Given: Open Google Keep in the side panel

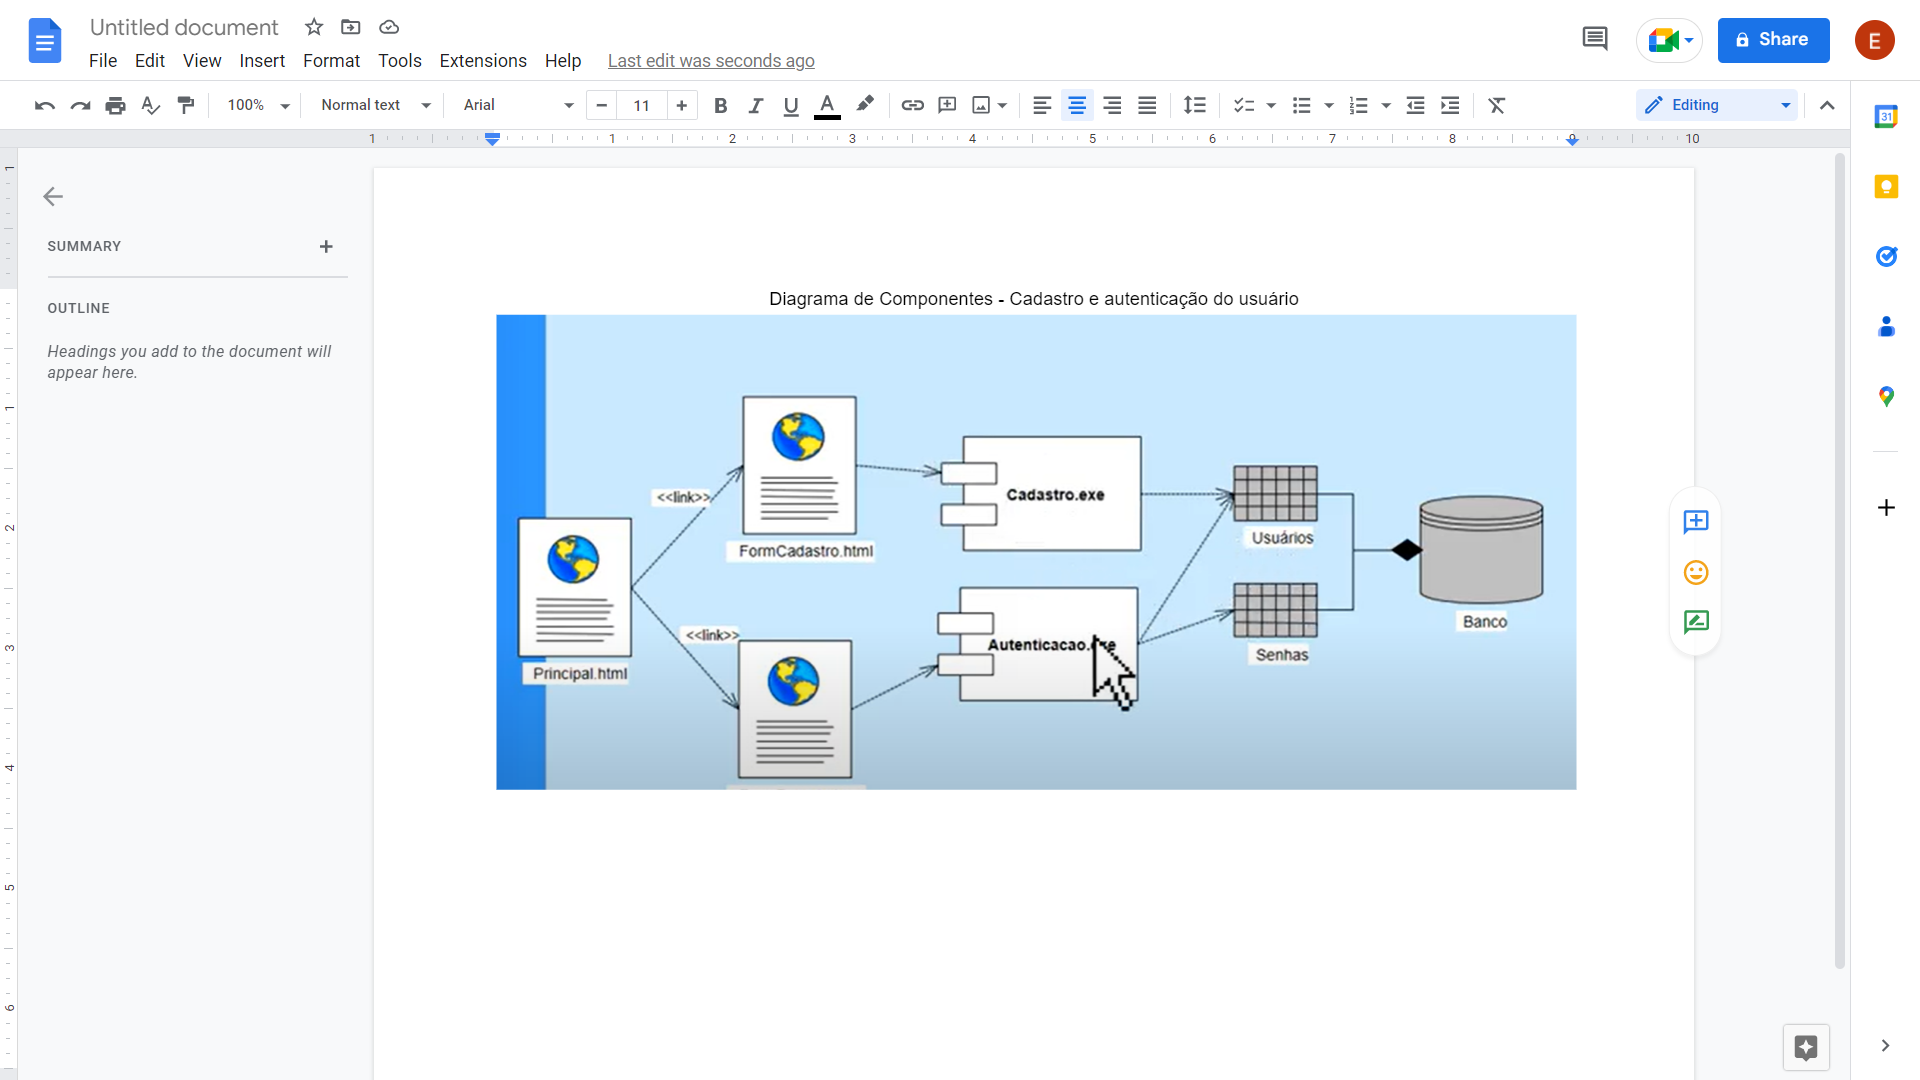Looking at the screenshot, I should click(1886, 187).
